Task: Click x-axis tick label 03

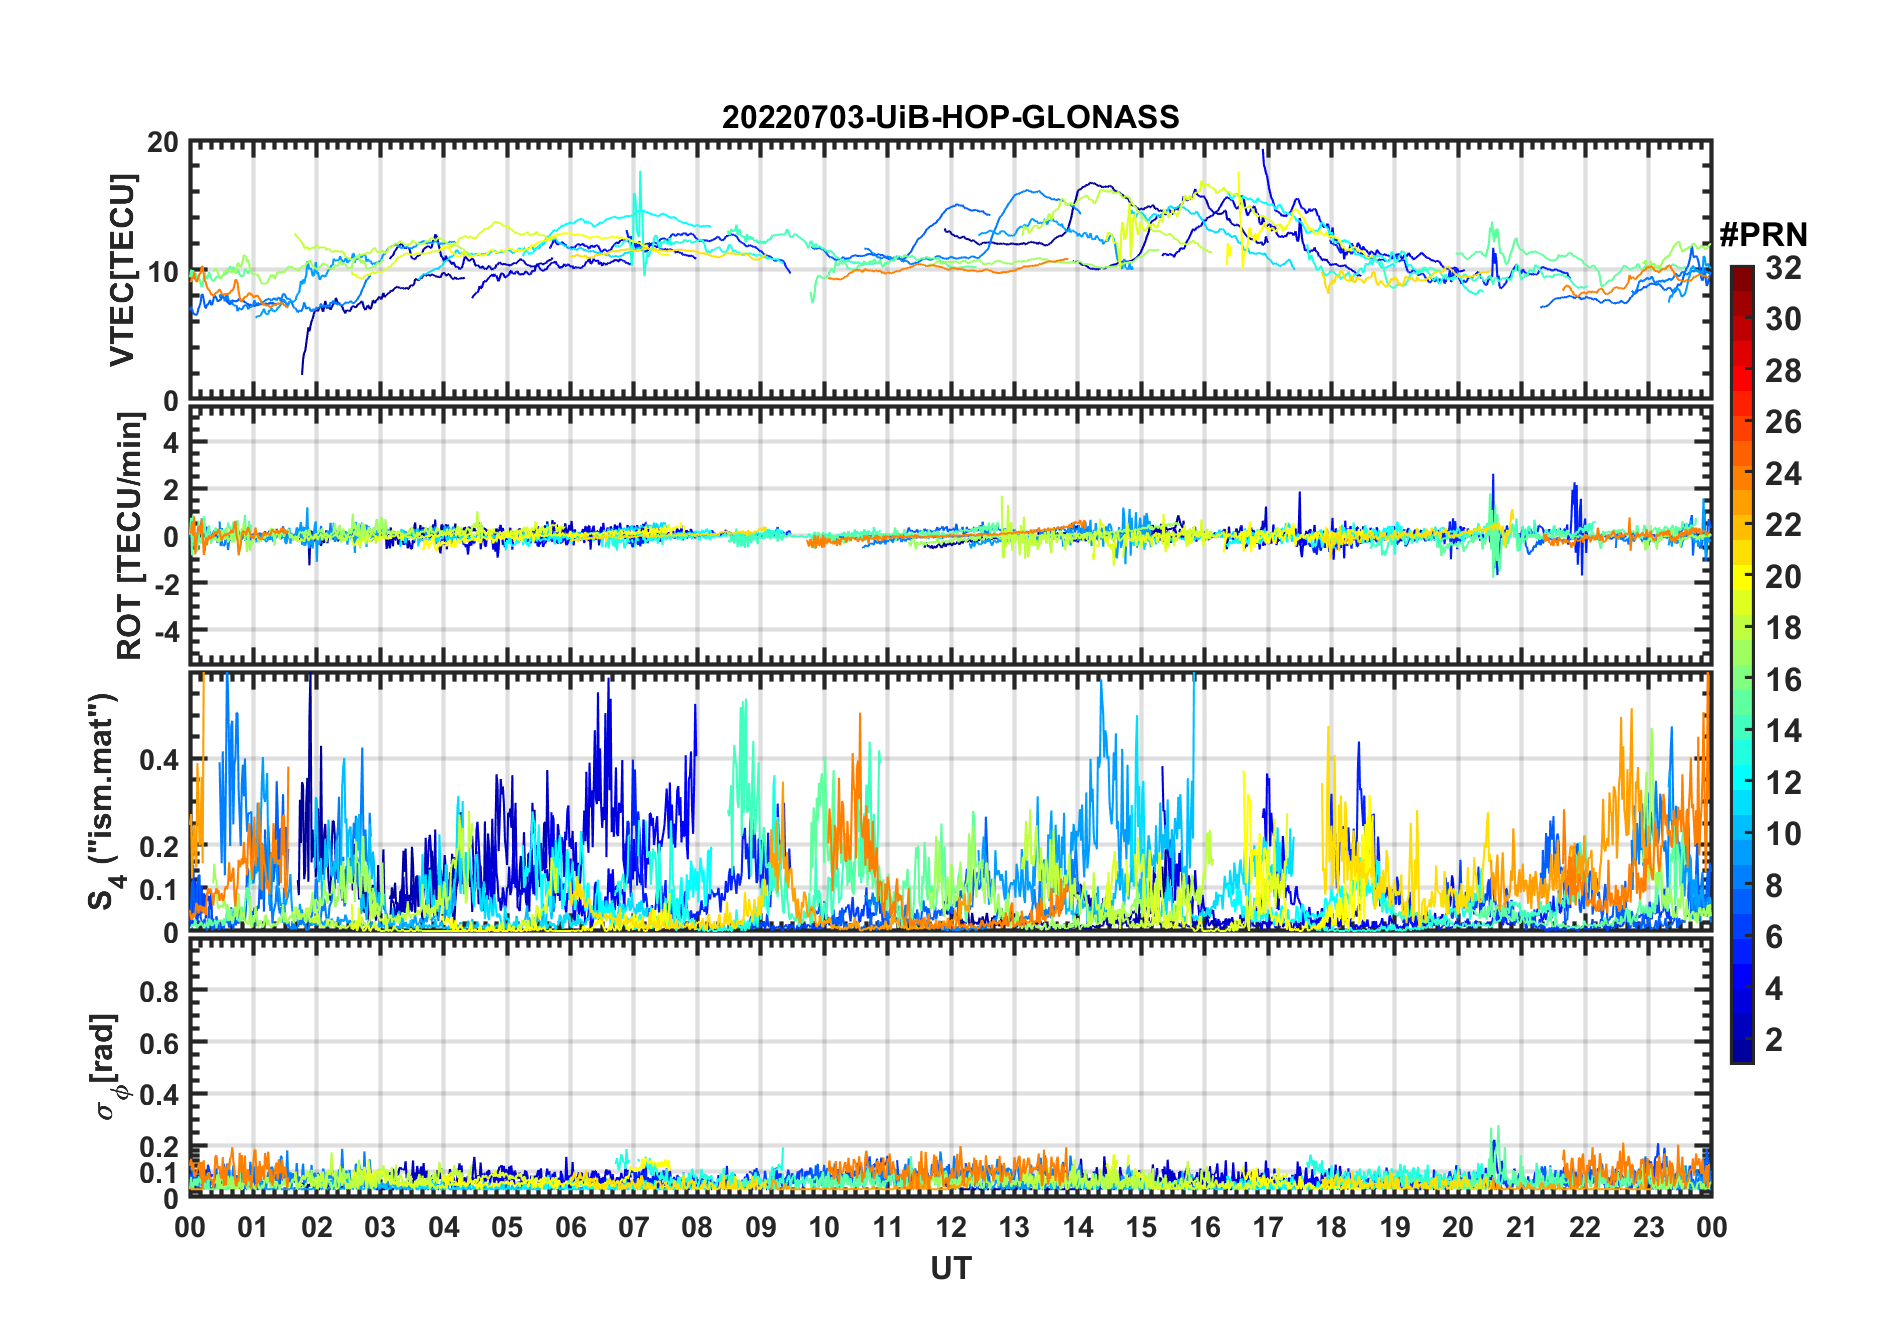Action: click(x=381, y=1227)
